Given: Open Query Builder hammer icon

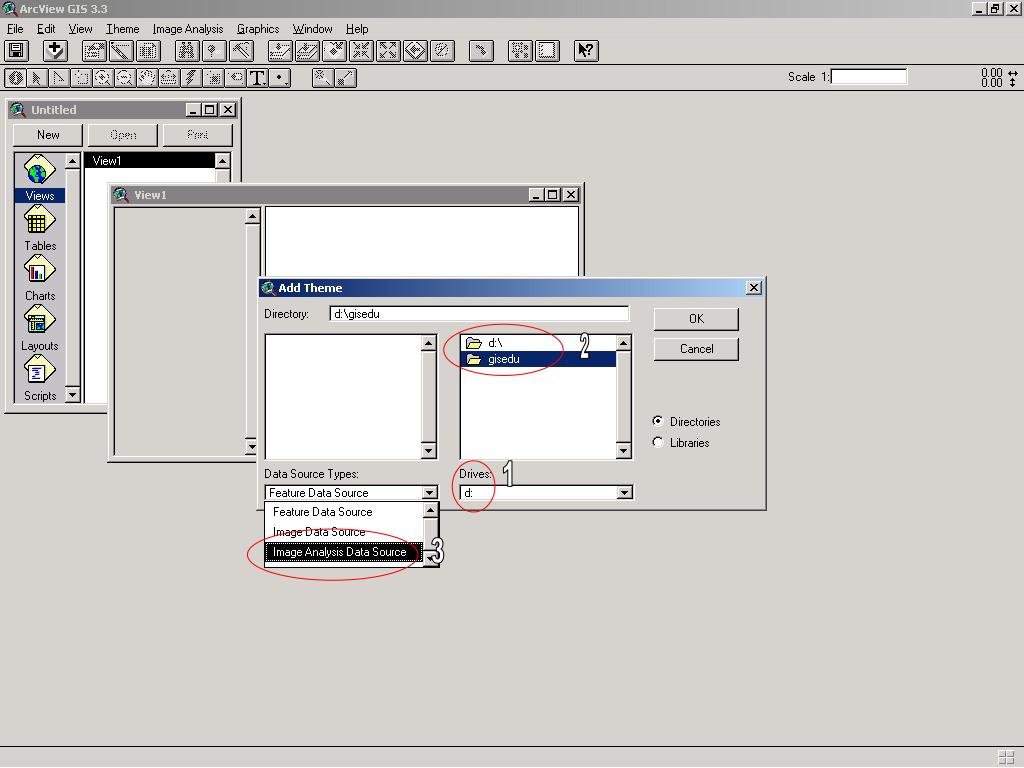Looking at the screenshot, I should (241, 50).
